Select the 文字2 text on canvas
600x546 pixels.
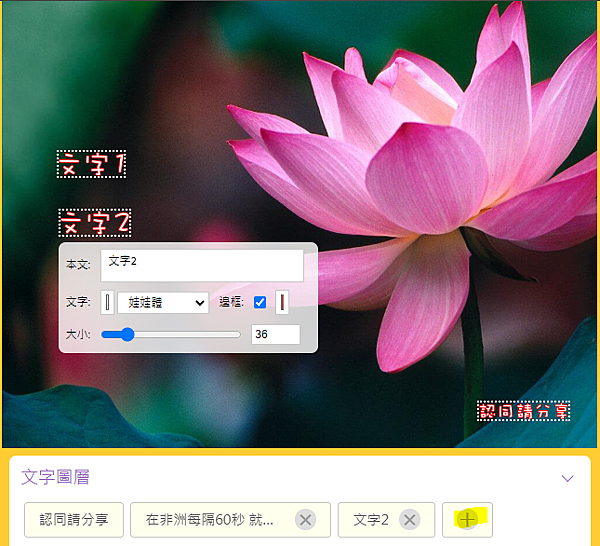coord(95,223)
